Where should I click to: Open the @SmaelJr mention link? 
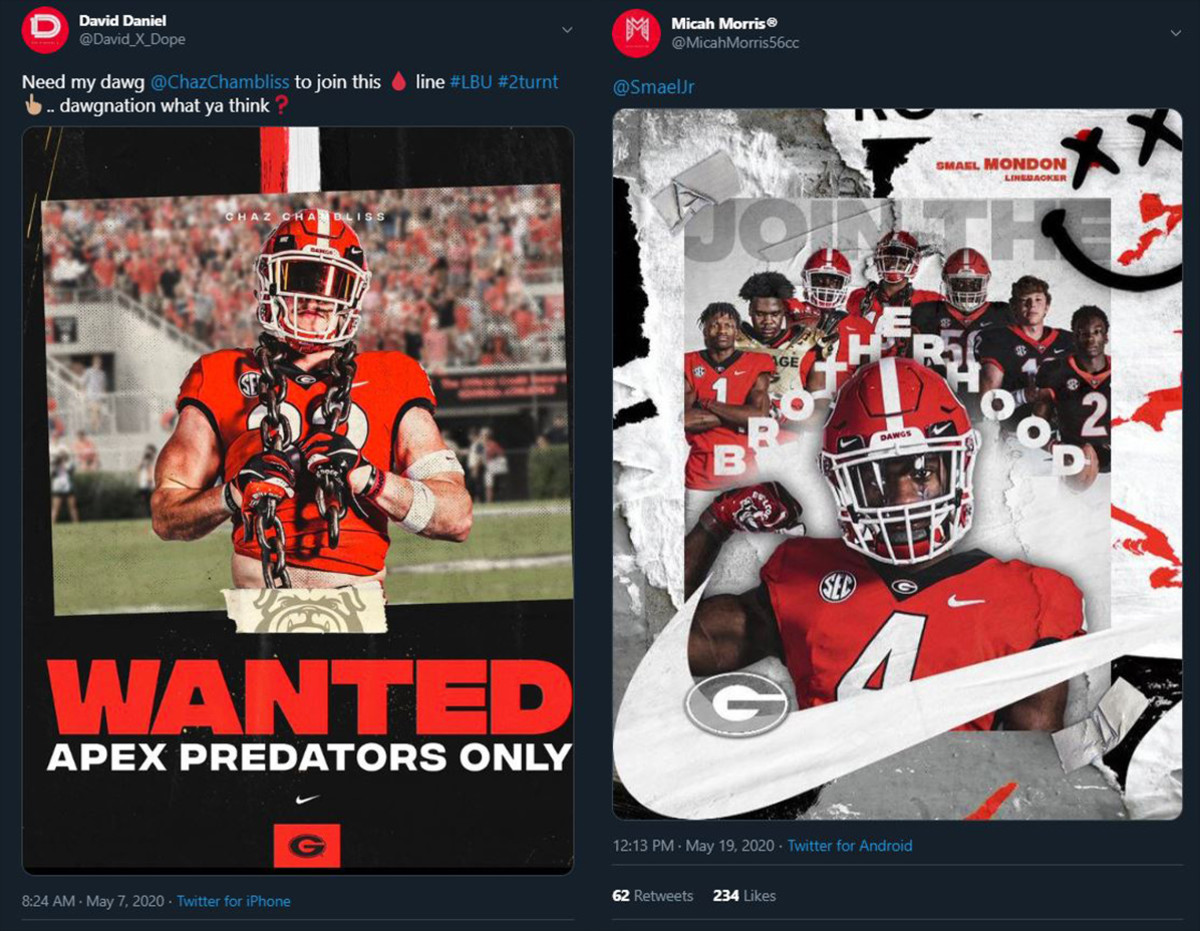pyautogui.click(x=654, y=87)
